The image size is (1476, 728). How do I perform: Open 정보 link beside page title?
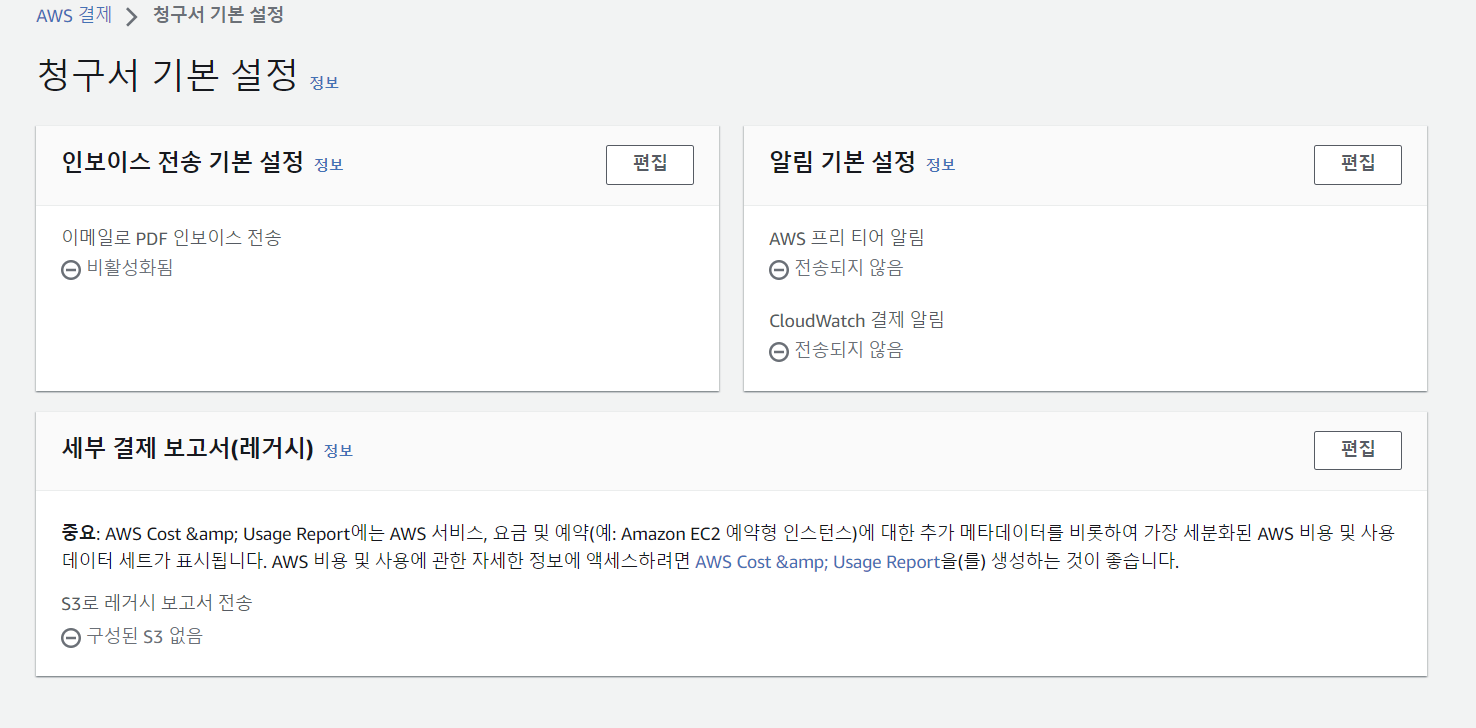(x=324, y=83)
